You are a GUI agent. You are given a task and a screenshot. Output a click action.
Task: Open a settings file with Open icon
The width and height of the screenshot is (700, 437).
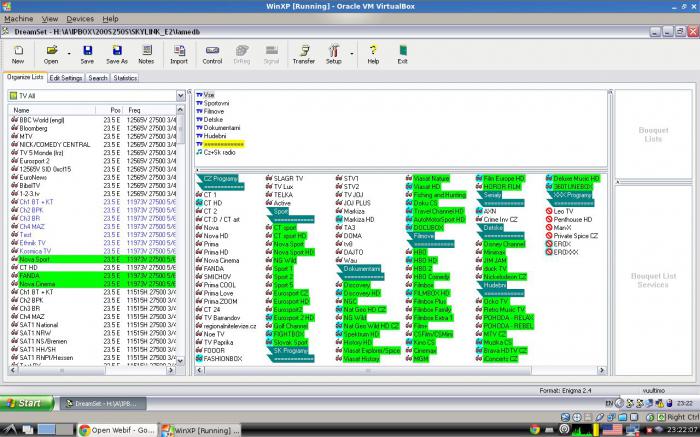click(51, 54)
